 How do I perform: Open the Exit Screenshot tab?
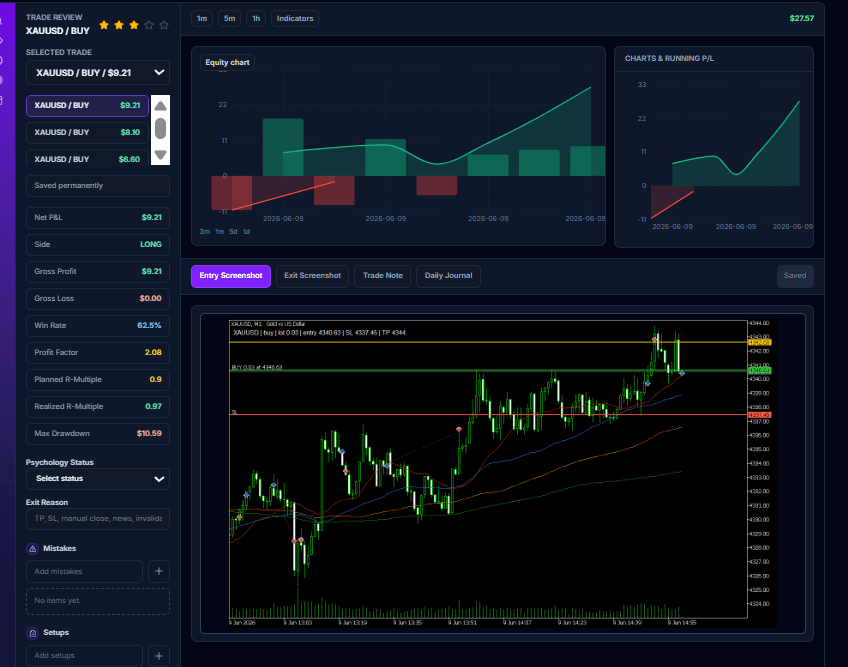coord(313,276)
